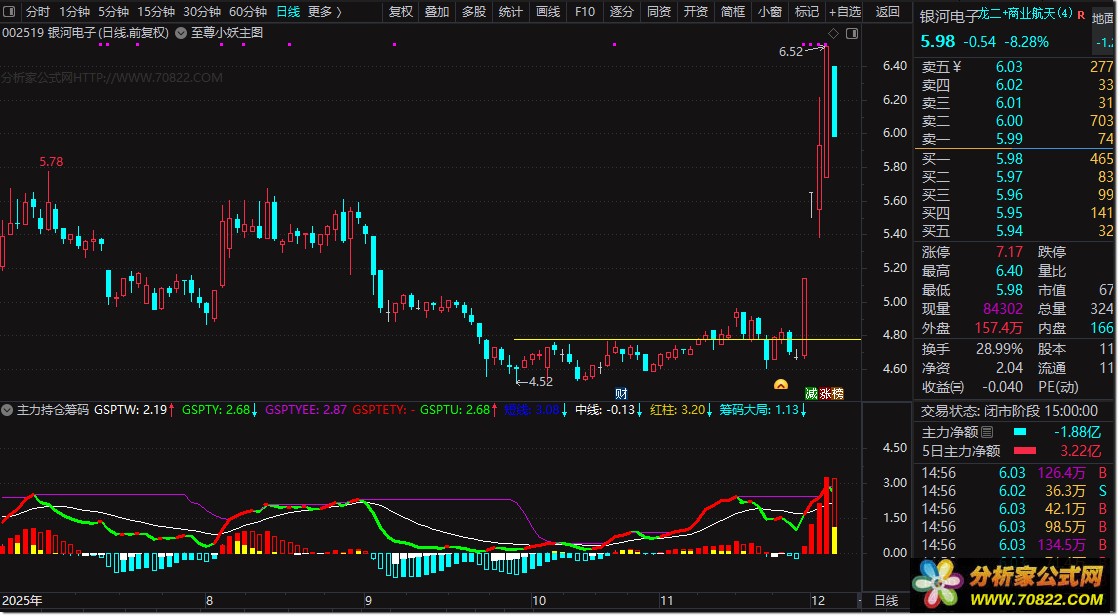The image size is (1120, 616).
Task: Toggle the left sidebar panel icon
Action: pos(10,11)
